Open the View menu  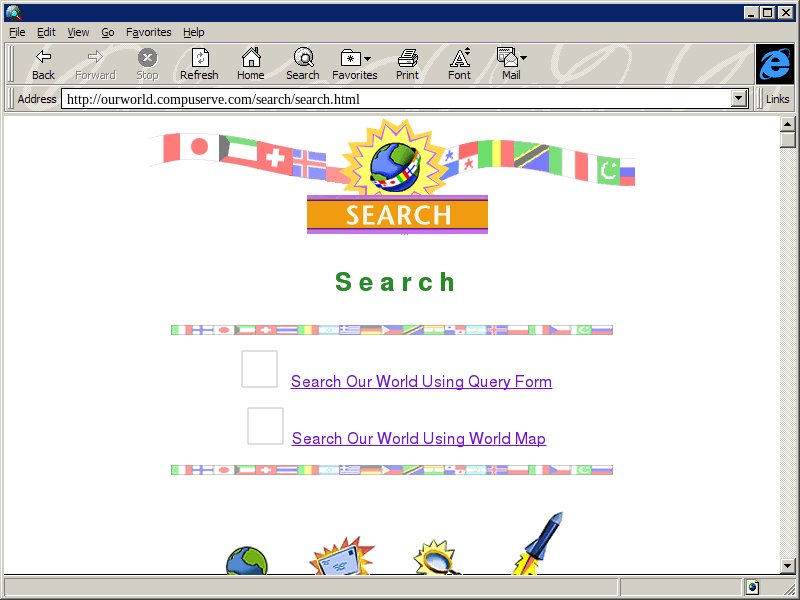coord(78,32)
